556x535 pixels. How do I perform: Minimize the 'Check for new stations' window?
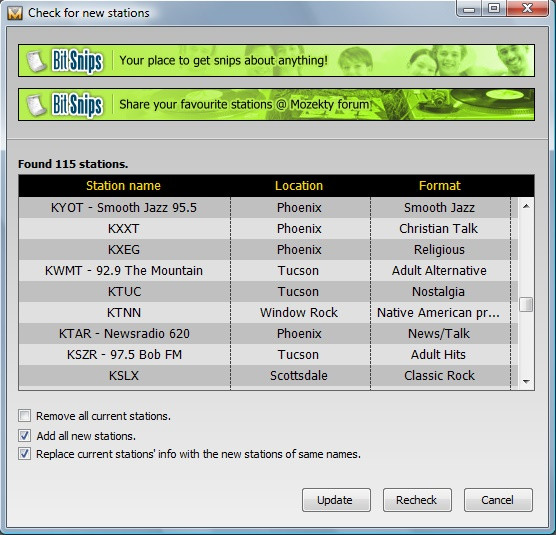(x=469, y=9)
